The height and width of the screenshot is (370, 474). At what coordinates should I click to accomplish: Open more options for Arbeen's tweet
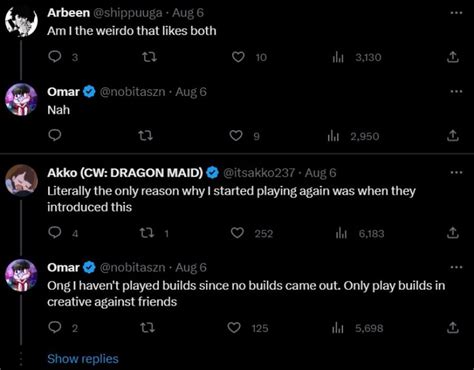456,13
